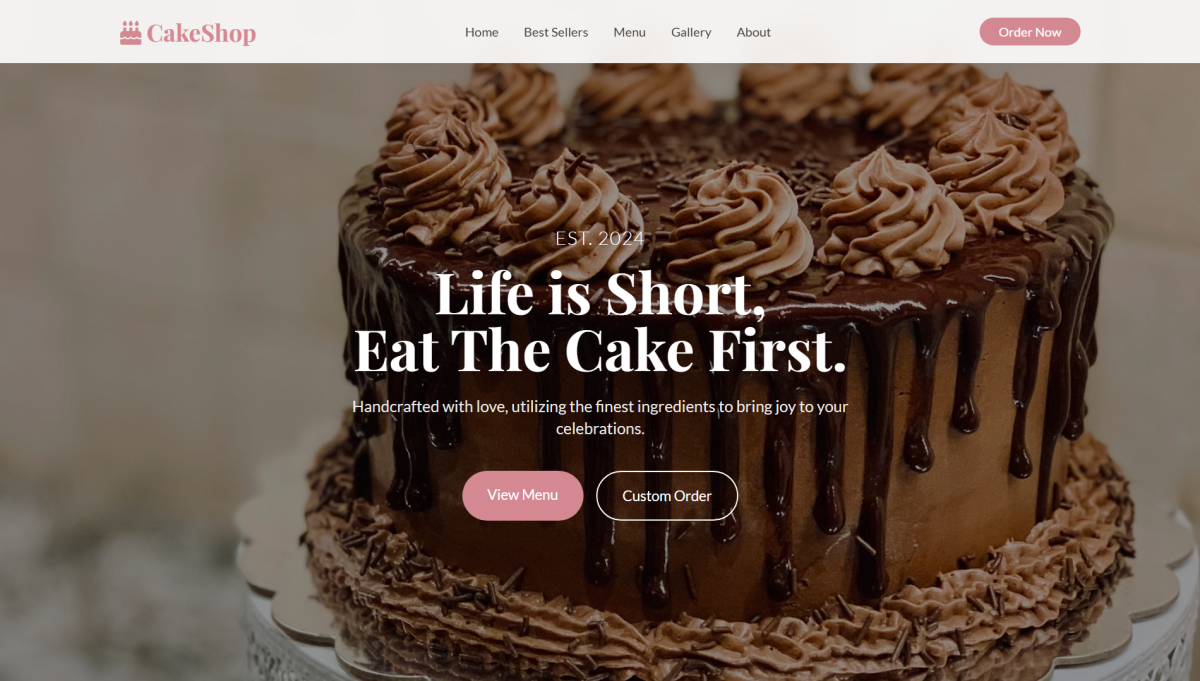Click the "Life is Short," headline line
The height and width of the screenshot is (681, 1200).
coord(600,293)
